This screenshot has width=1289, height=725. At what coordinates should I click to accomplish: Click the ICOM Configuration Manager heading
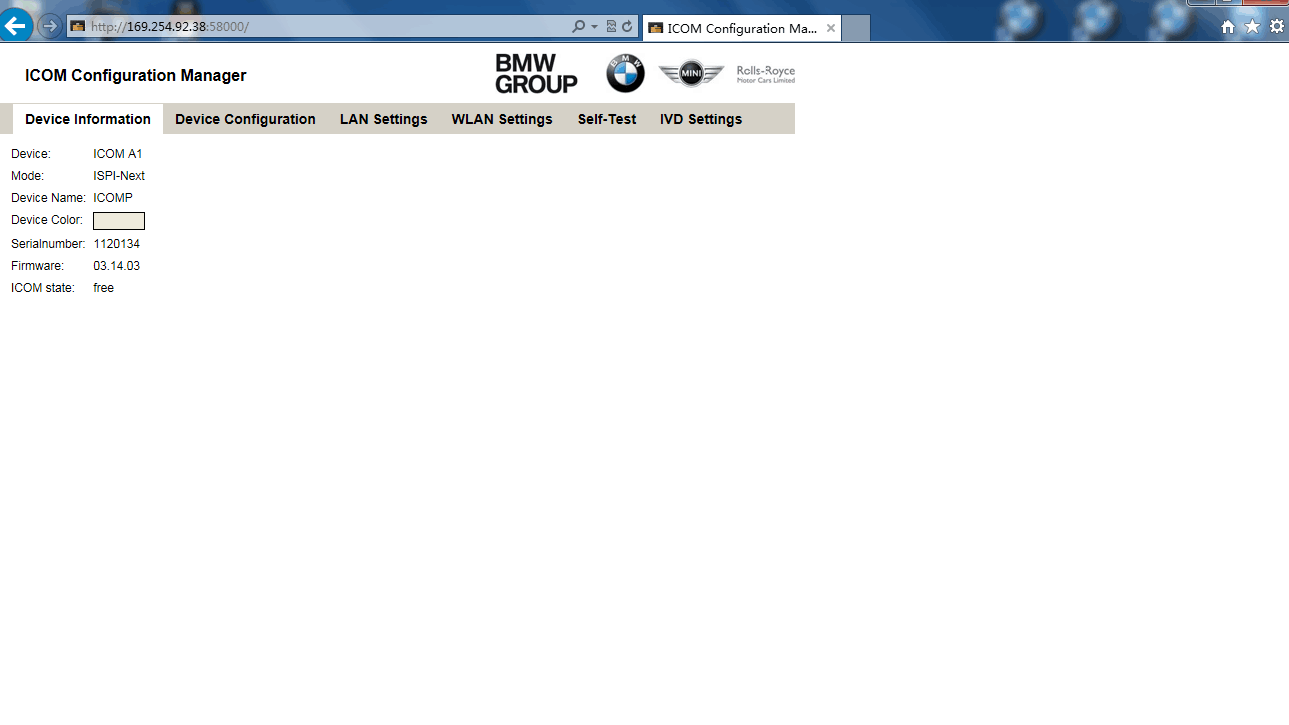(x=136, y=76)
